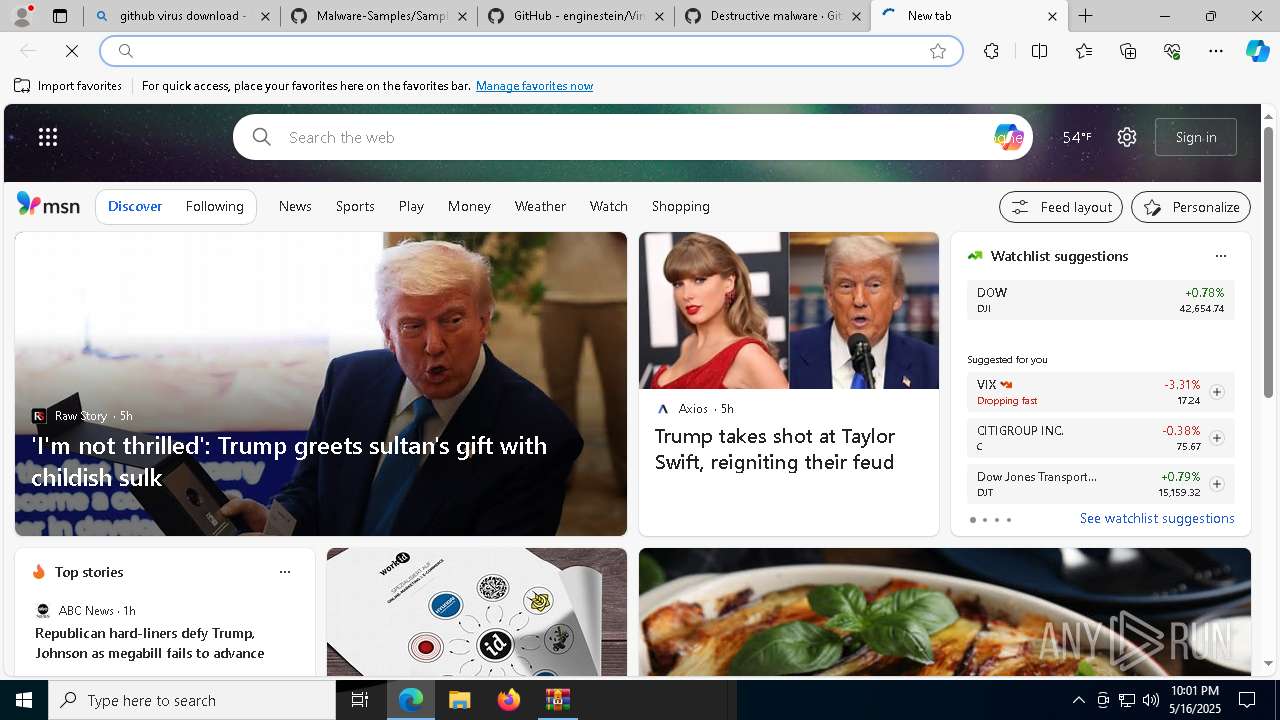Open the Task View taskbar icon
The image size is (1280, 720).
(360, 700)
